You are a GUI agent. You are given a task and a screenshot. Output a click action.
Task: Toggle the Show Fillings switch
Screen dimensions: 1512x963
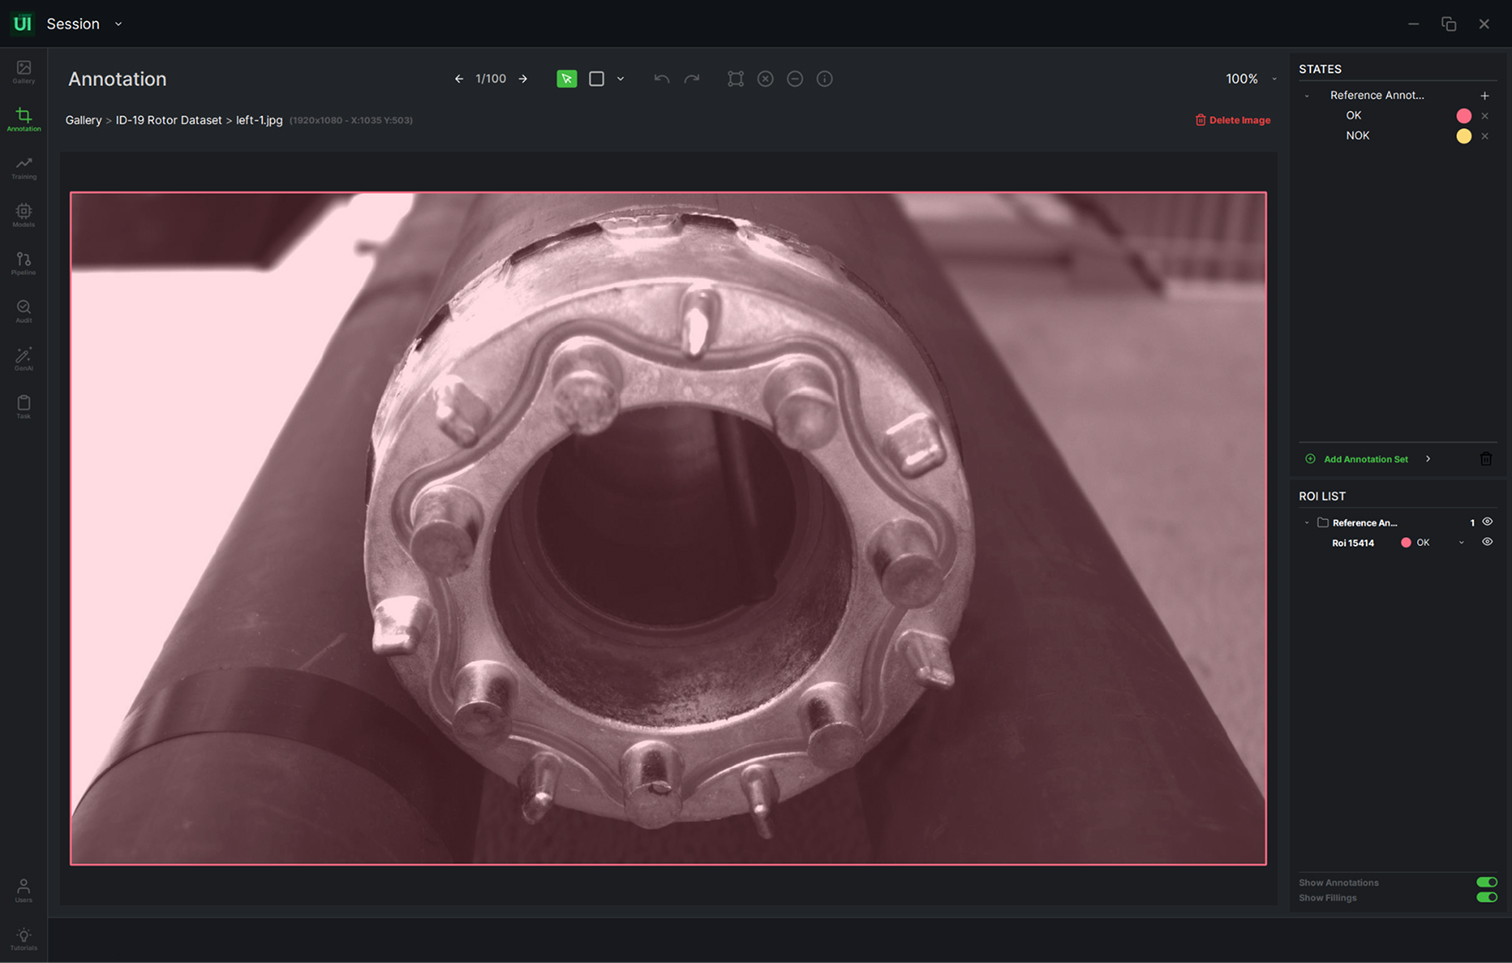click(1487, 897)
